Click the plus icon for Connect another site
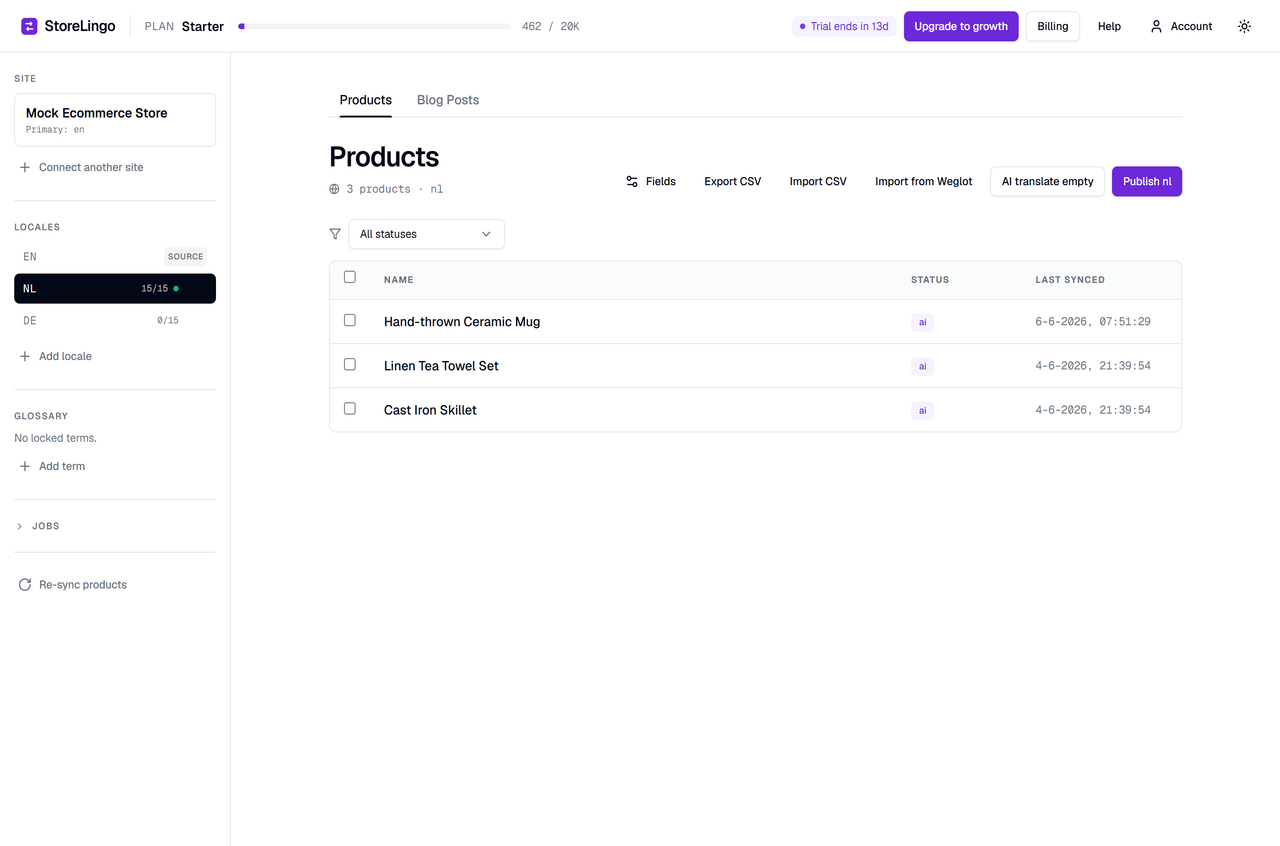 [25, 167]
